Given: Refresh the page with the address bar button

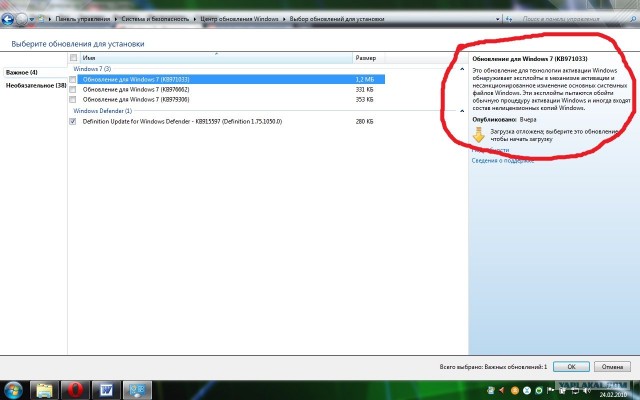Looking at the screenshot, I should click(x=509, y=19).
